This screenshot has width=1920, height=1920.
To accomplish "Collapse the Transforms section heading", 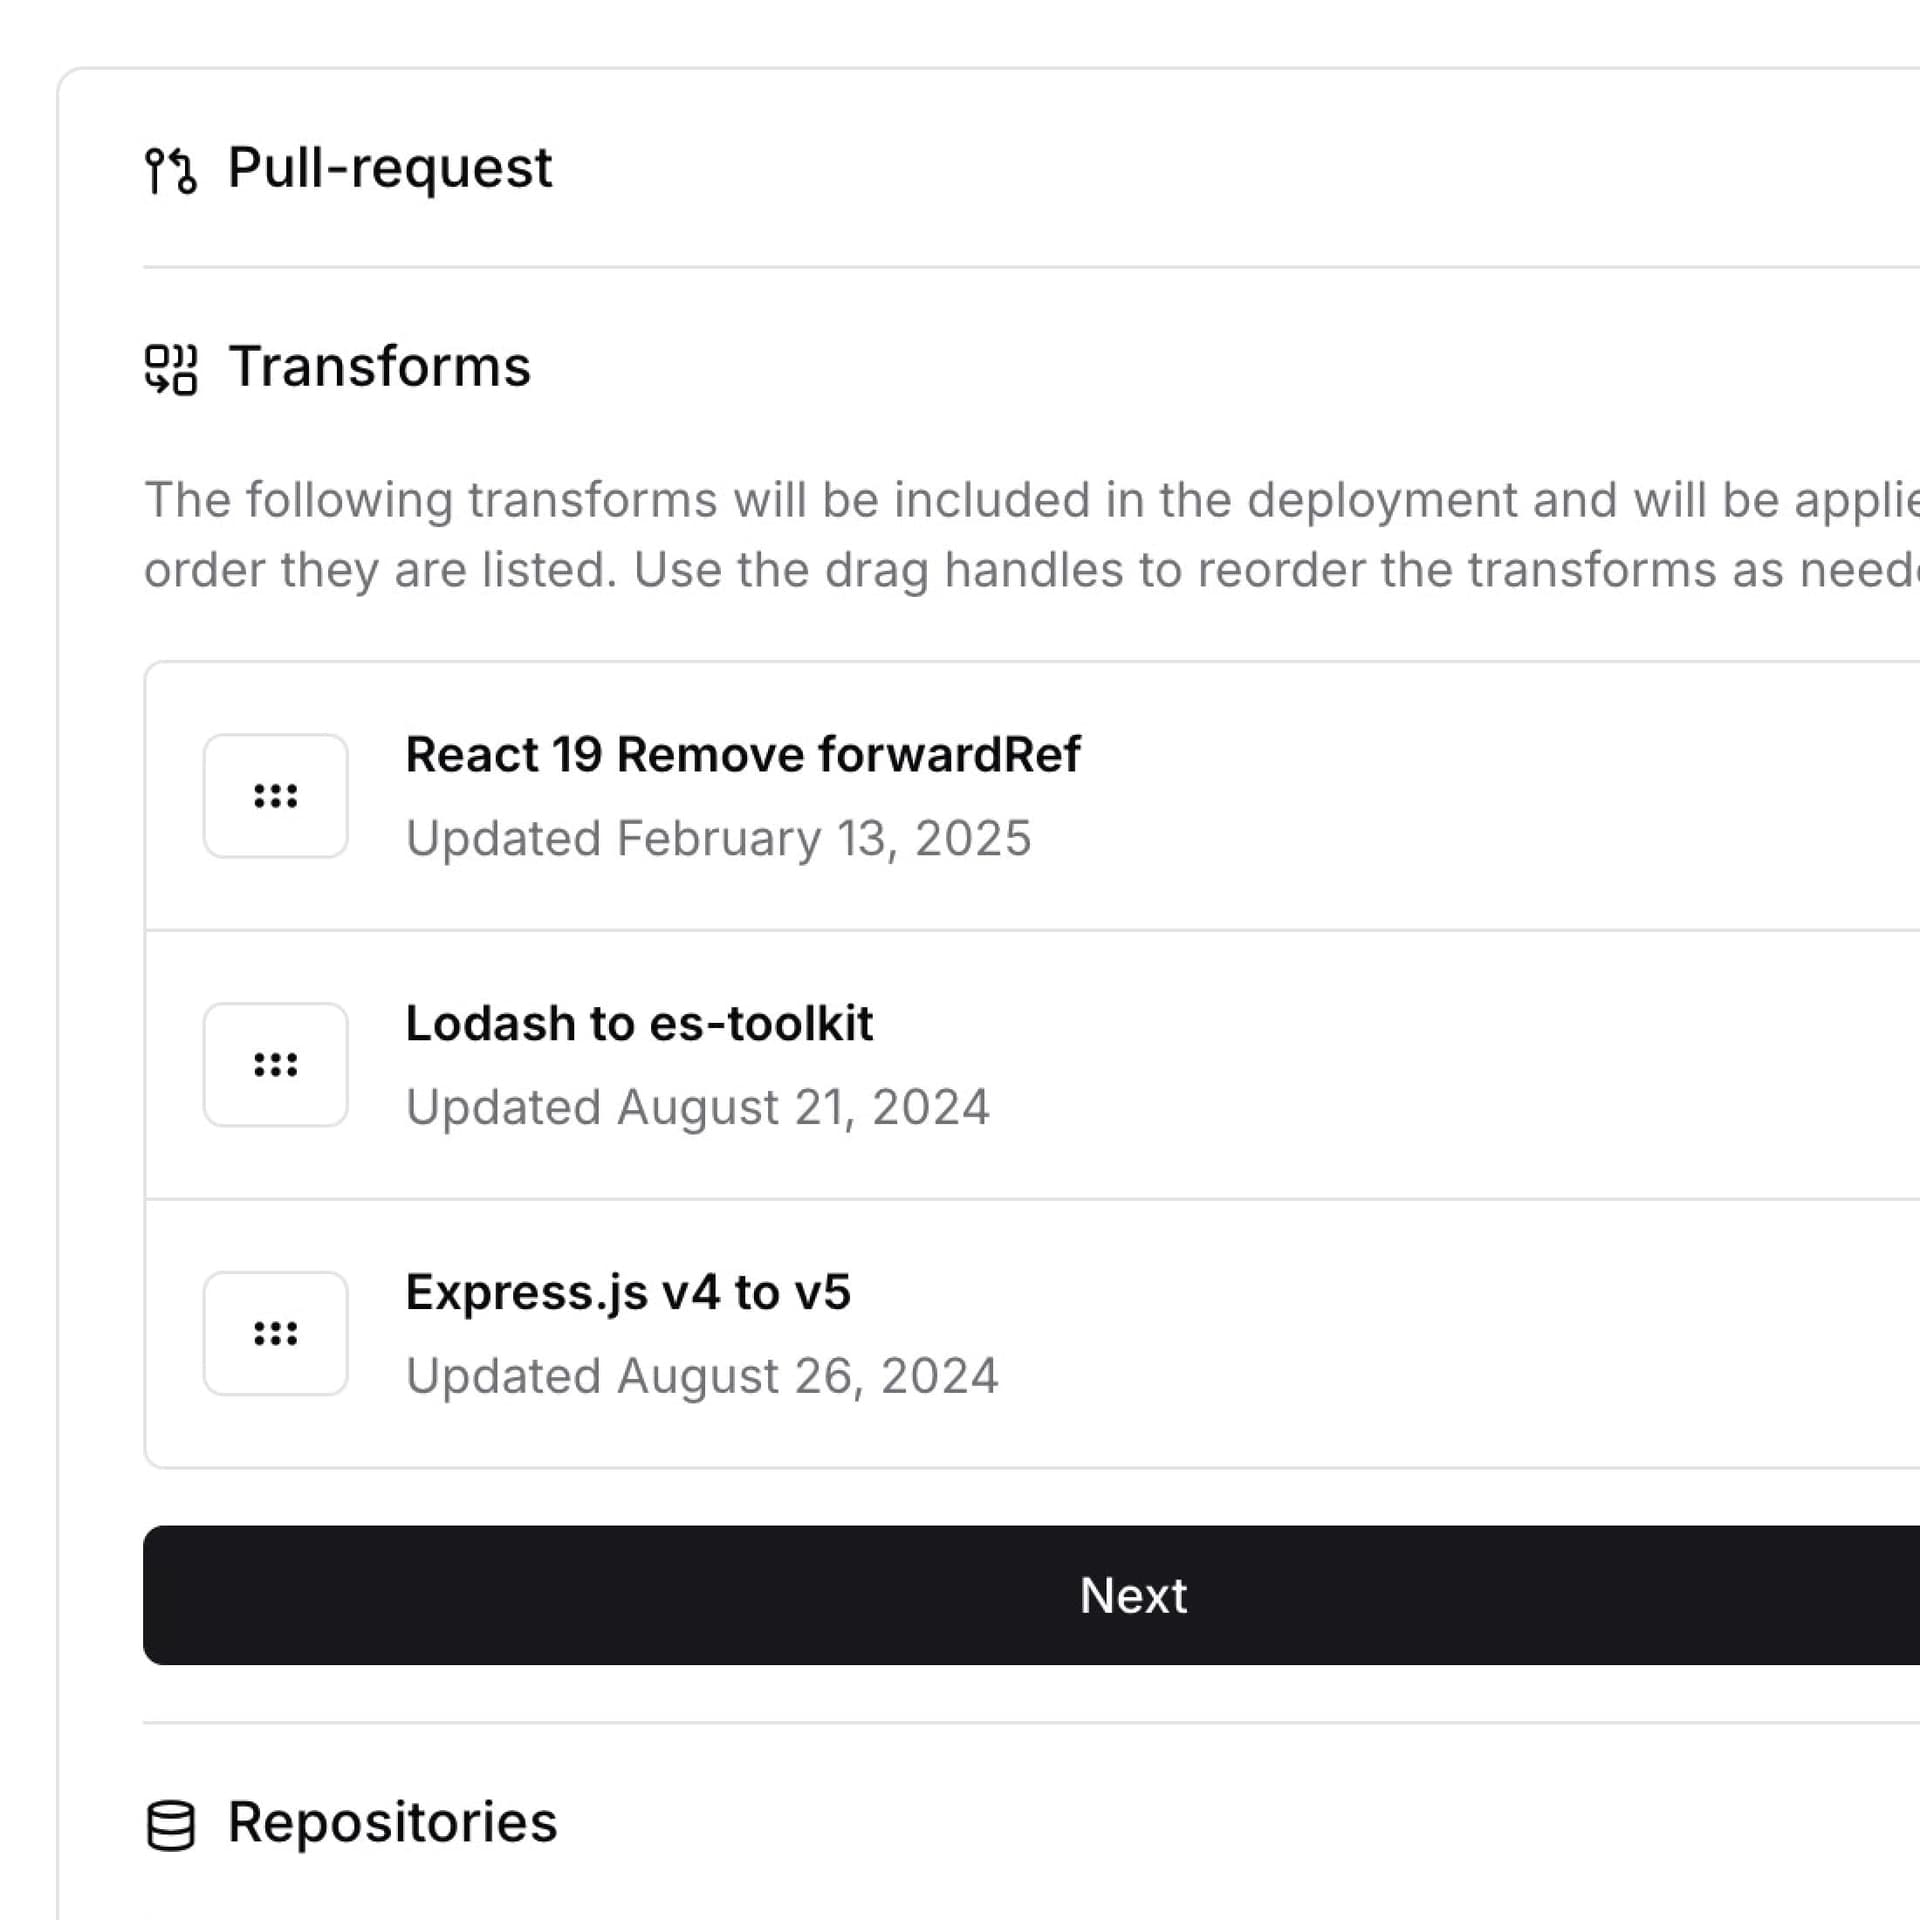I will point(379,367).
